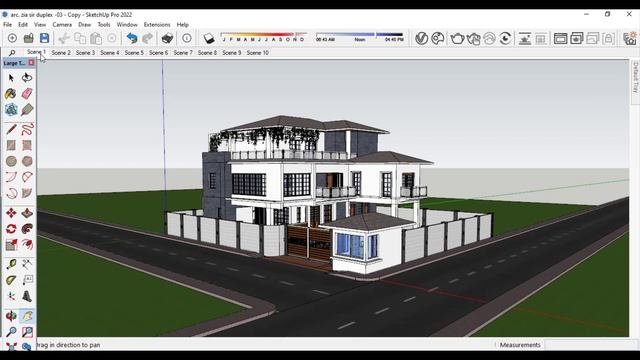Open Model Info icon

pos(187,38)
